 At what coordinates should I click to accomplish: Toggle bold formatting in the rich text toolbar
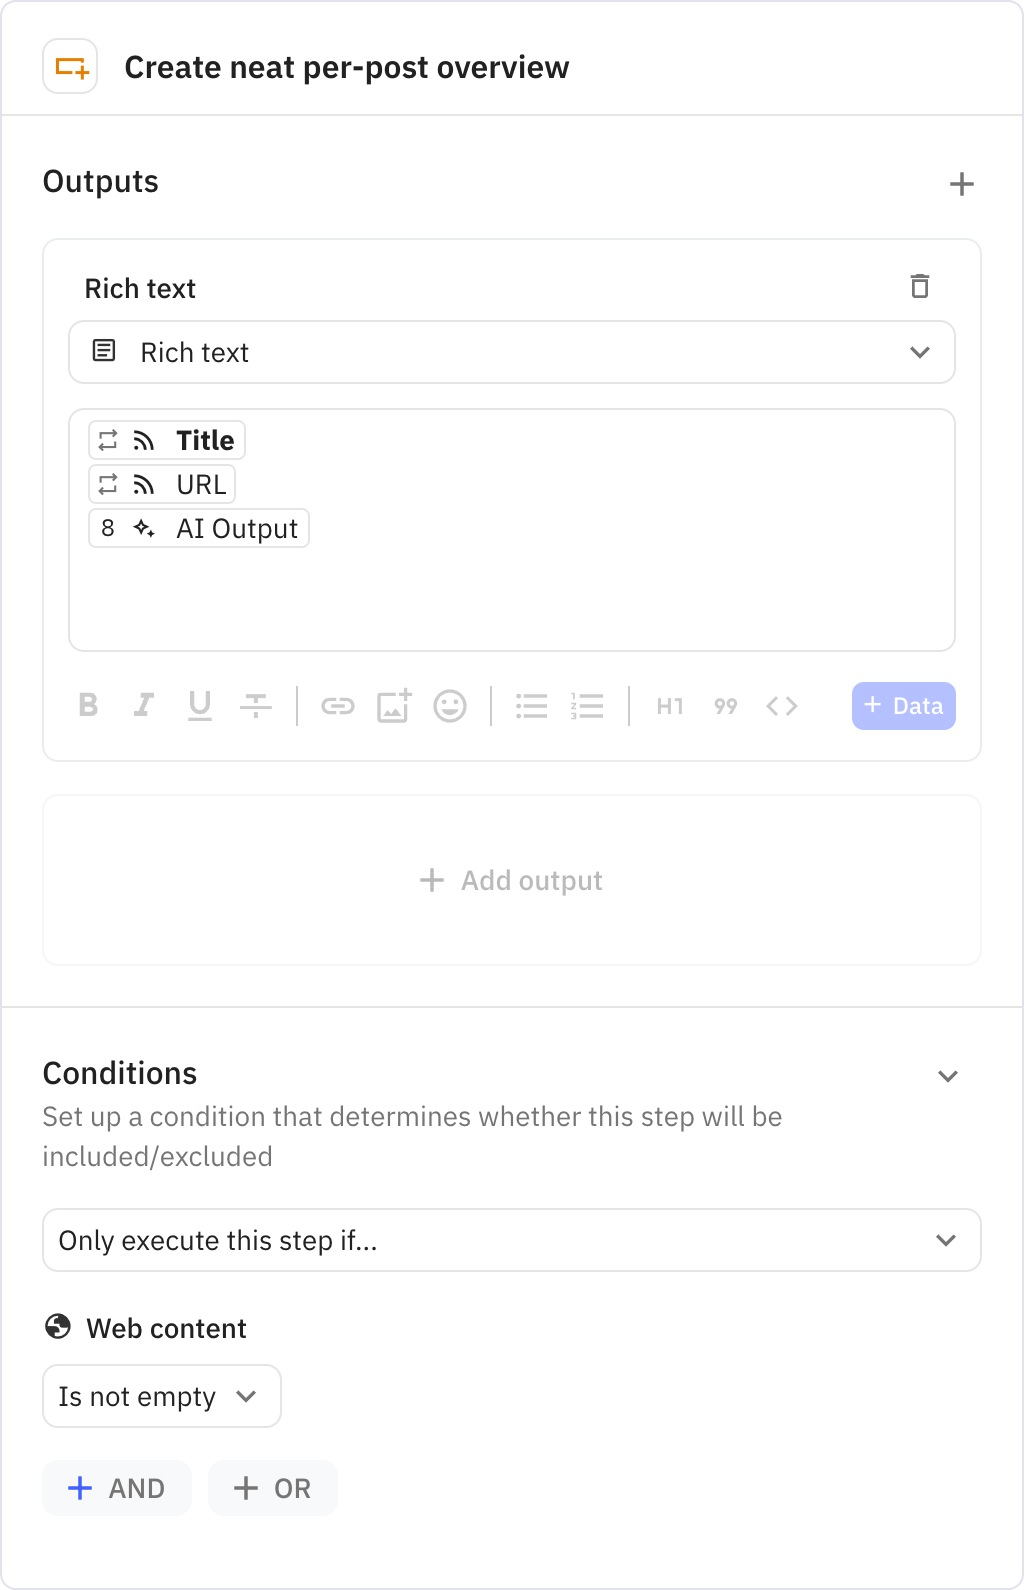coord(88,706)
